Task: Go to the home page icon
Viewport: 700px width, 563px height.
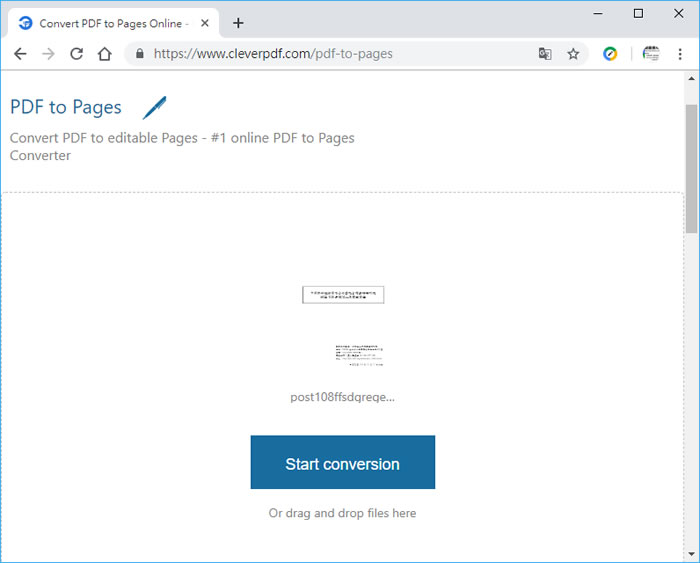Action: tap(105, 54)
